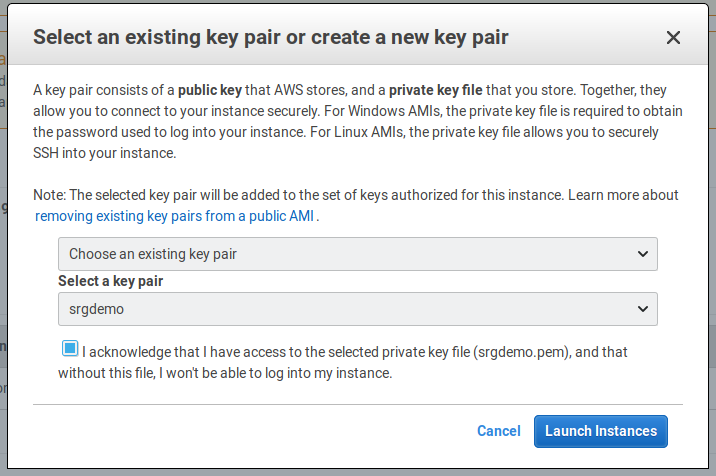Click the dialog title heading text
Image resolution: width=716 pixels, height=476 pixels.
(271, 38)
